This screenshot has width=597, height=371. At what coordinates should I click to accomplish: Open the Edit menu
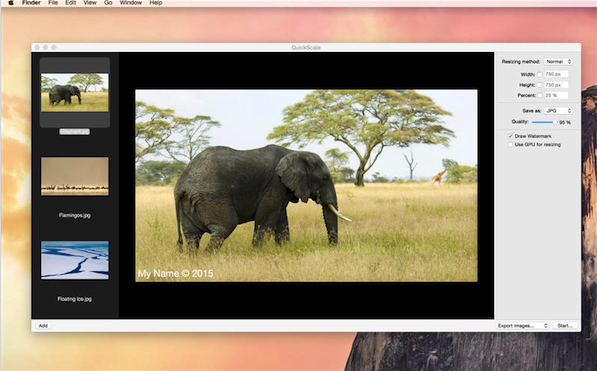click(71, 3)
